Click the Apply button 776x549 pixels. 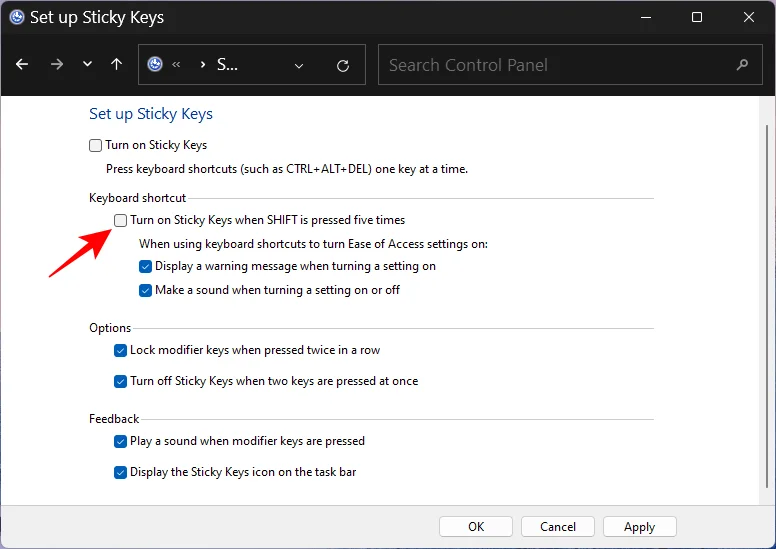click(x=639, y=527)
